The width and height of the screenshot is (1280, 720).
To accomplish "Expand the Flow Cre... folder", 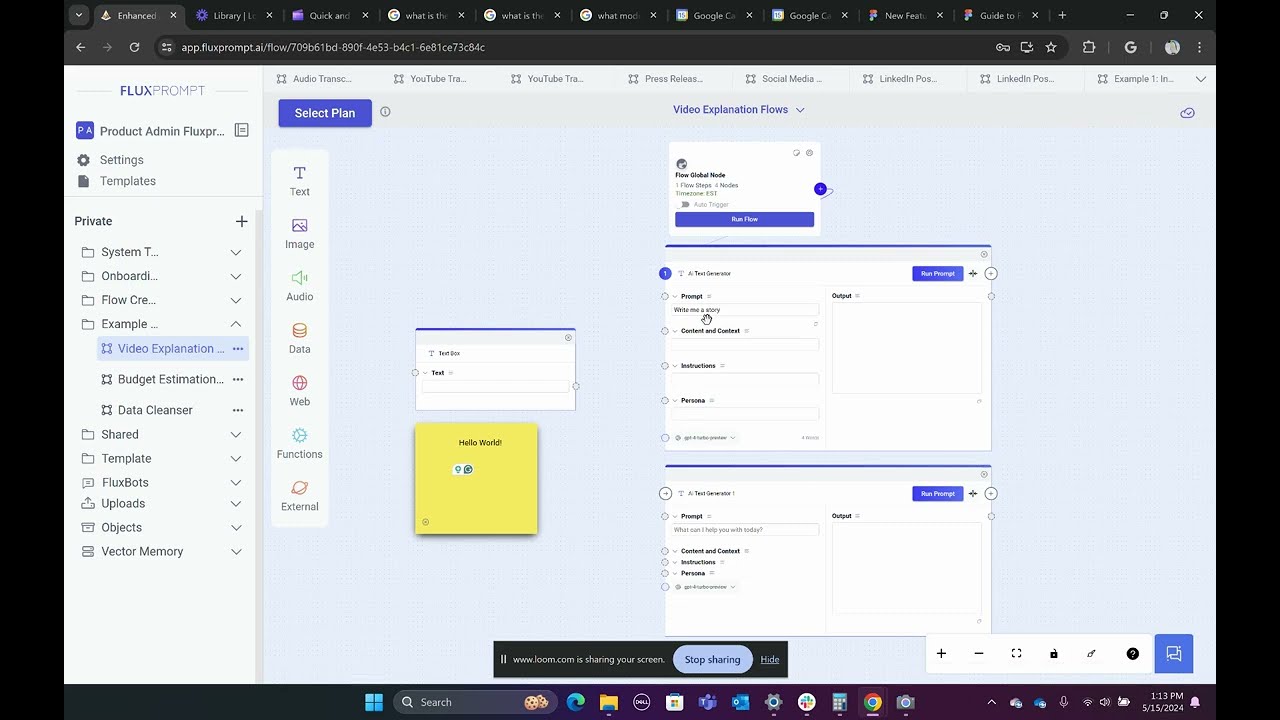I will pyautogui.click(x=236, y=300).
